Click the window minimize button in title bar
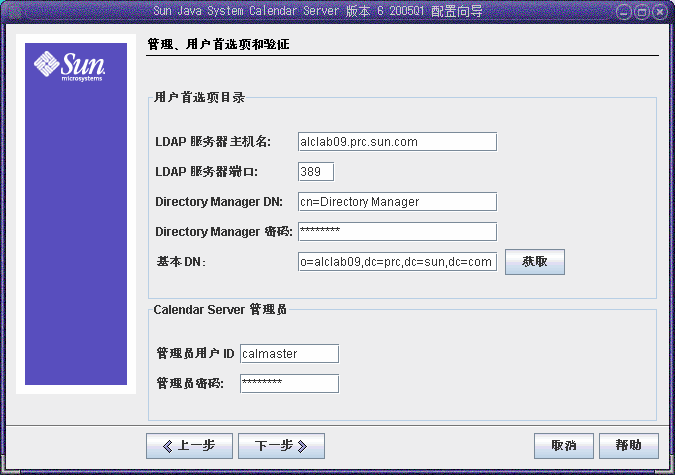The height and width of the screenshot is (475, 675). (623, 12)
